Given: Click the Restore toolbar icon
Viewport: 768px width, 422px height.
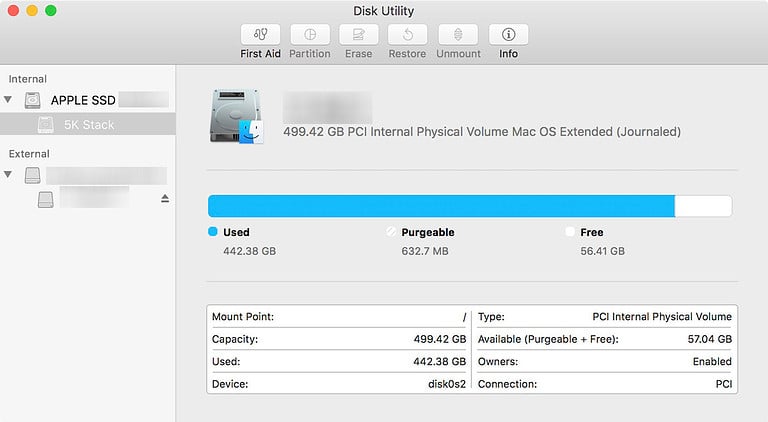Looking at the screenshot, I should click(x=408, y=34).
